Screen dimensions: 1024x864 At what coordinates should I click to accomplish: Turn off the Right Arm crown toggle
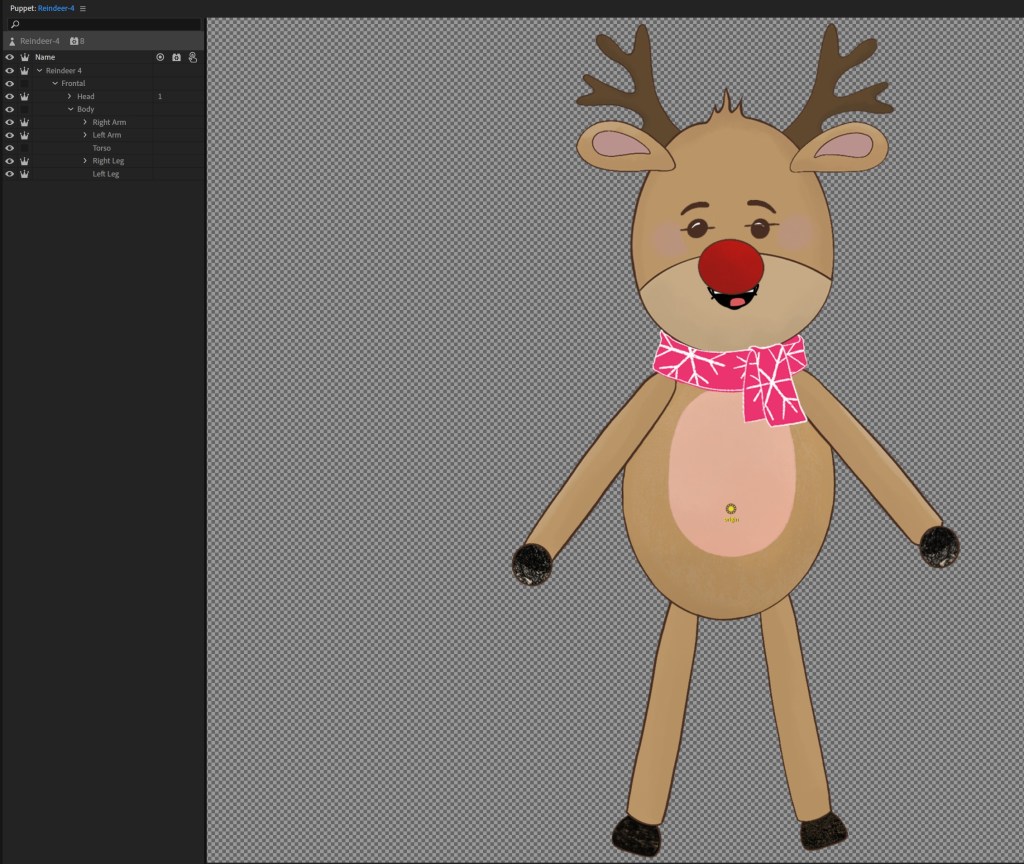pyautogui.click(x=24, y=122)
